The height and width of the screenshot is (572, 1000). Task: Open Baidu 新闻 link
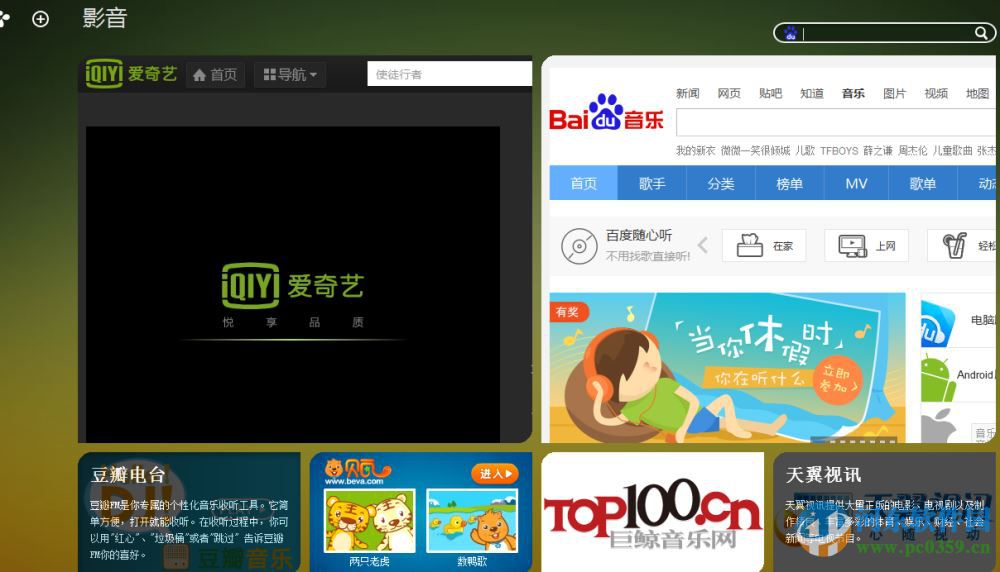point(688,94)
